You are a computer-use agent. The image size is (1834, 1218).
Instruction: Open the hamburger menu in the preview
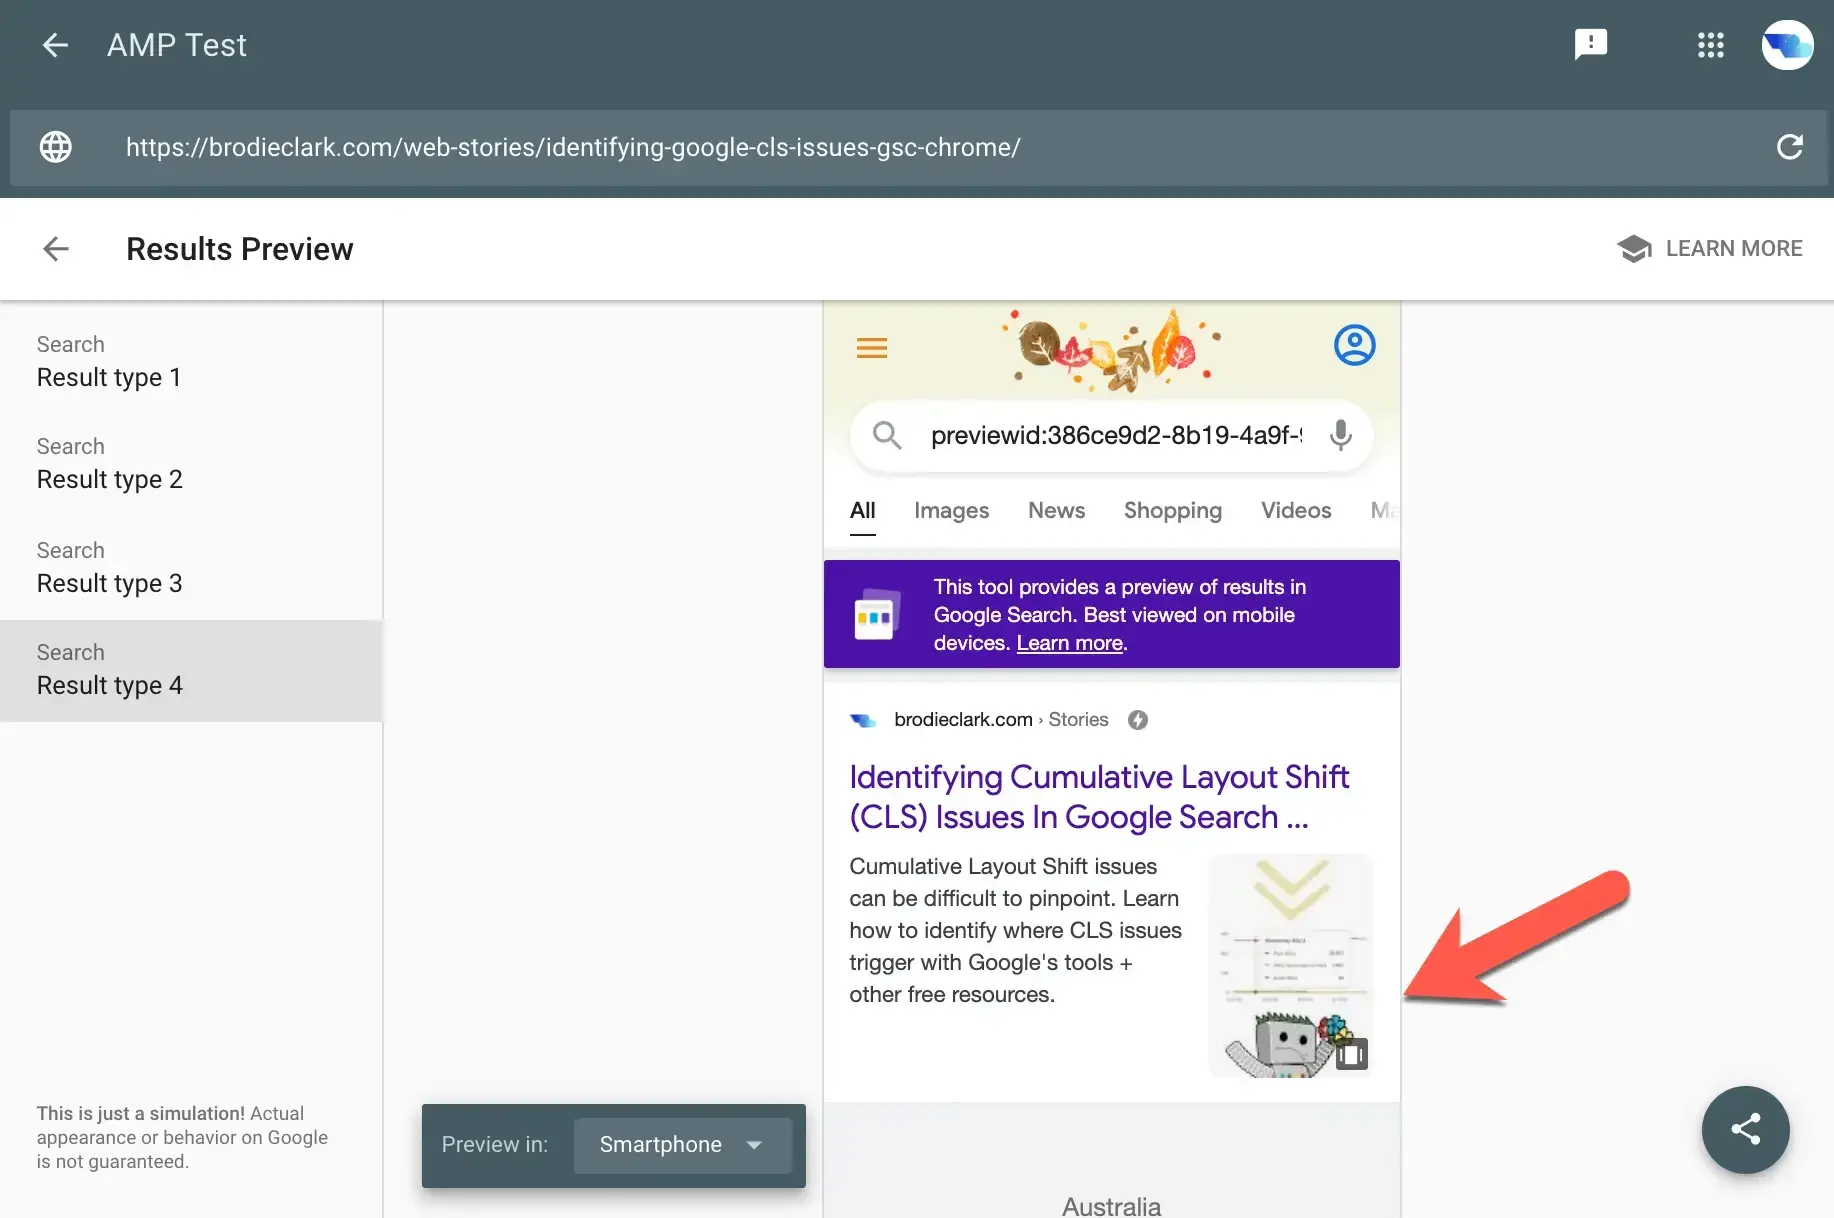[871, 347]
